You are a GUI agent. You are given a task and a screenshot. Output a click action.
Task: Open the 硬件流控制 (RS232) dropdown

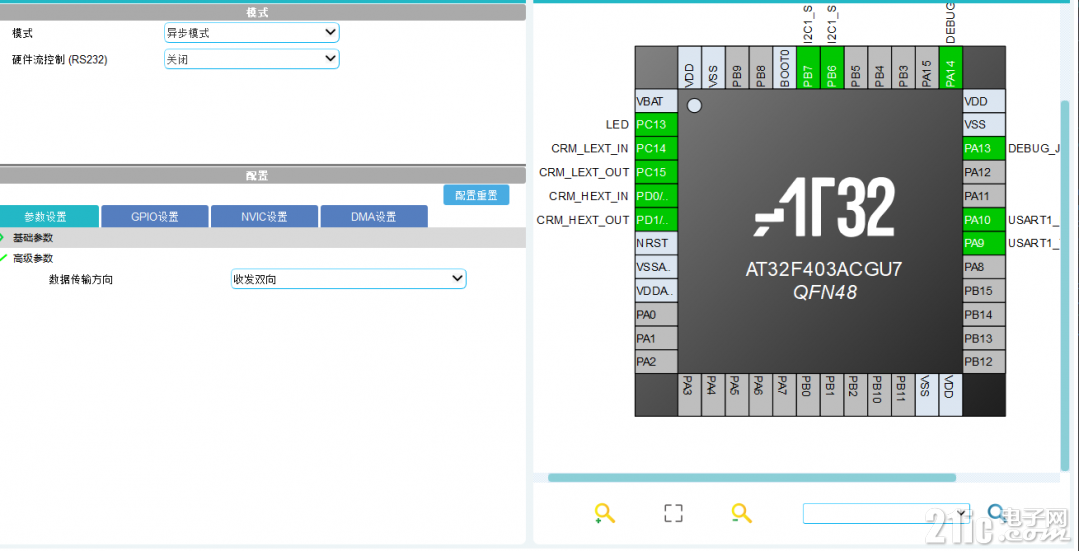point(251,59)
